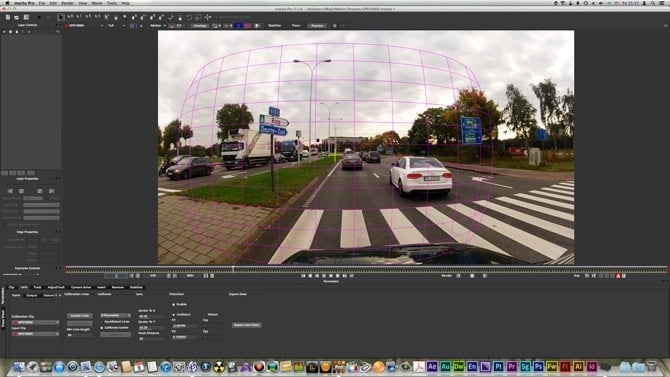The height and width of the screenshot is (377, 670).
Task: Open the lens model Parameter dropdown
Action: (x=115, y=315)
